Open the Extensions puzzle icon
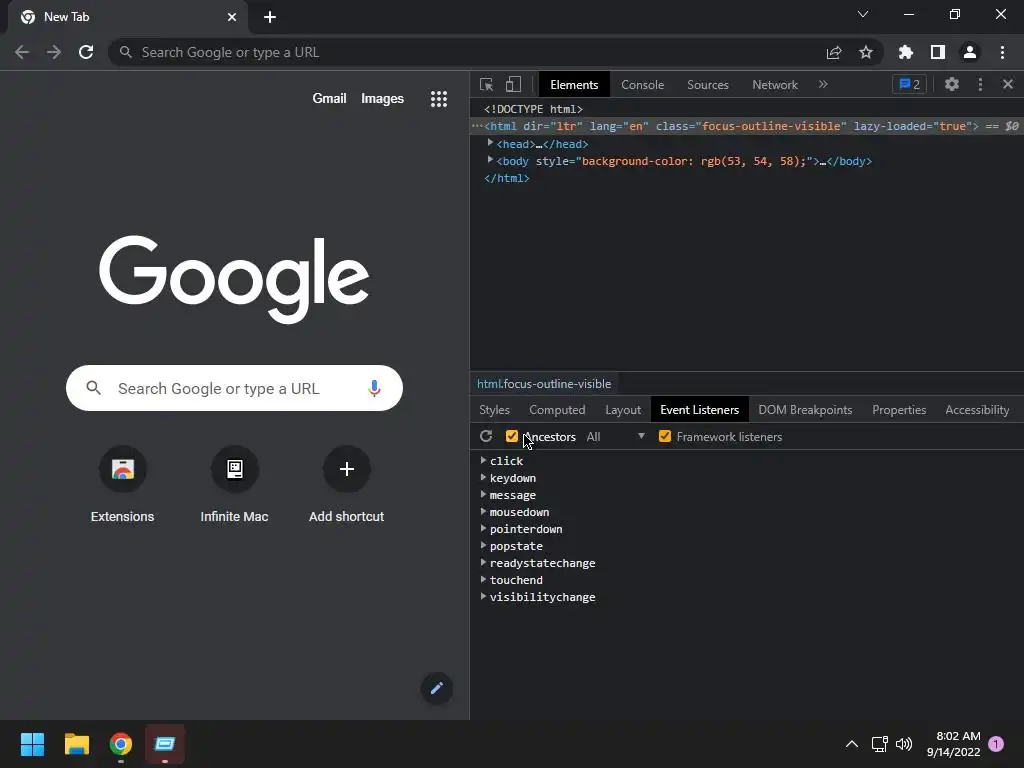Screen dimensions: 1024x768 [x=906, y=52]
